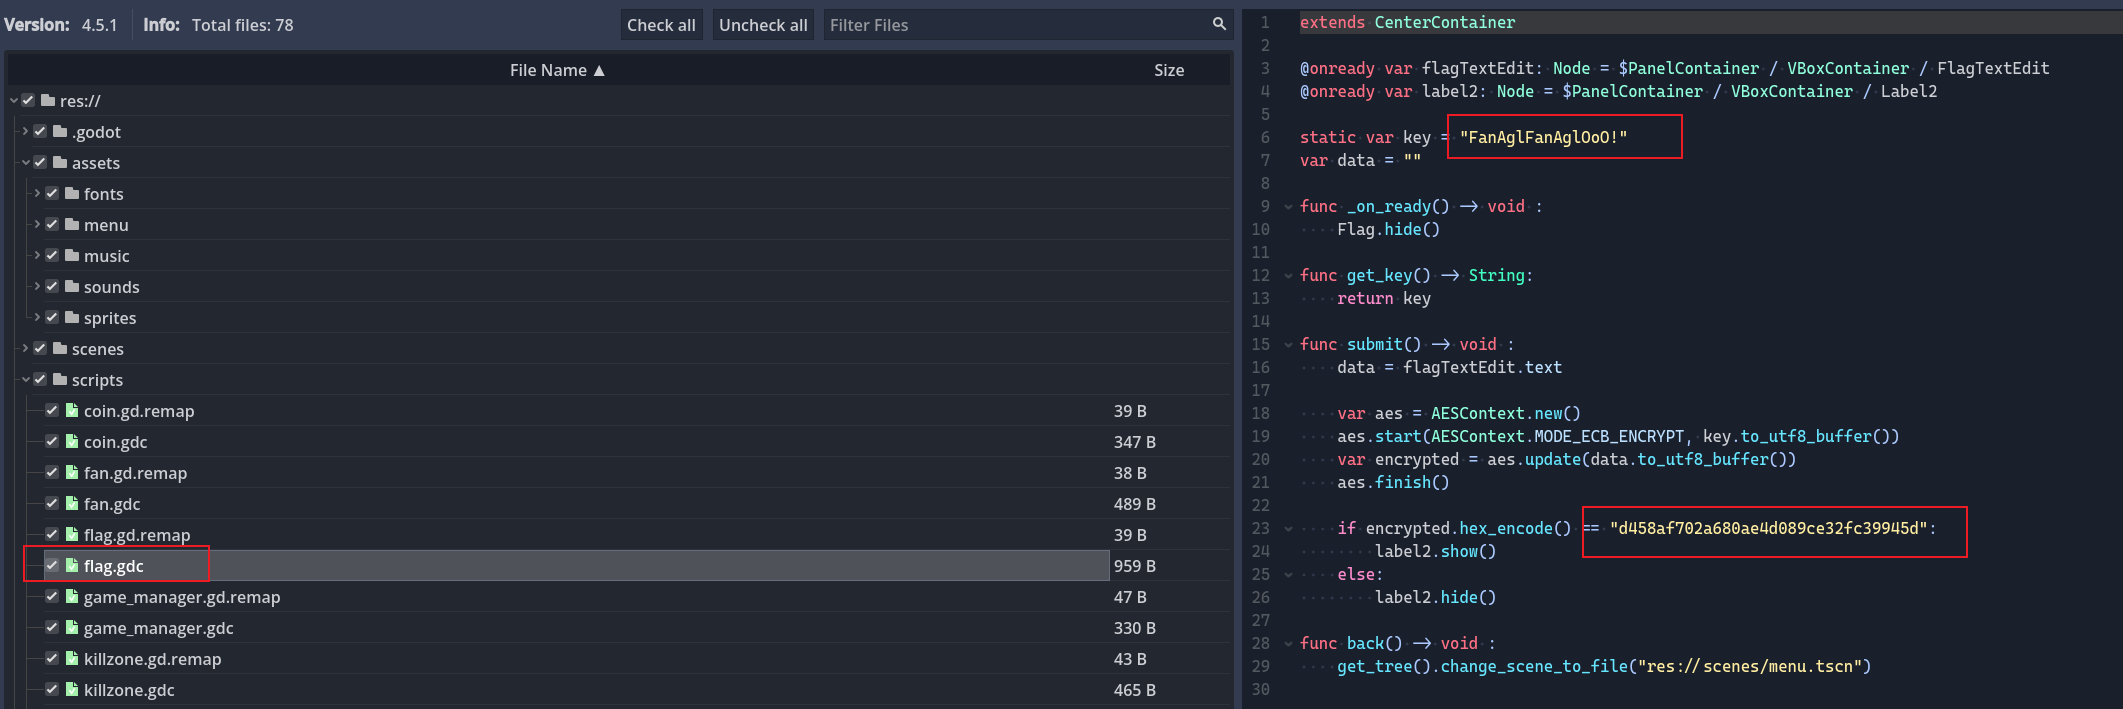Click the fan.gdc file icon

(72, 503)
